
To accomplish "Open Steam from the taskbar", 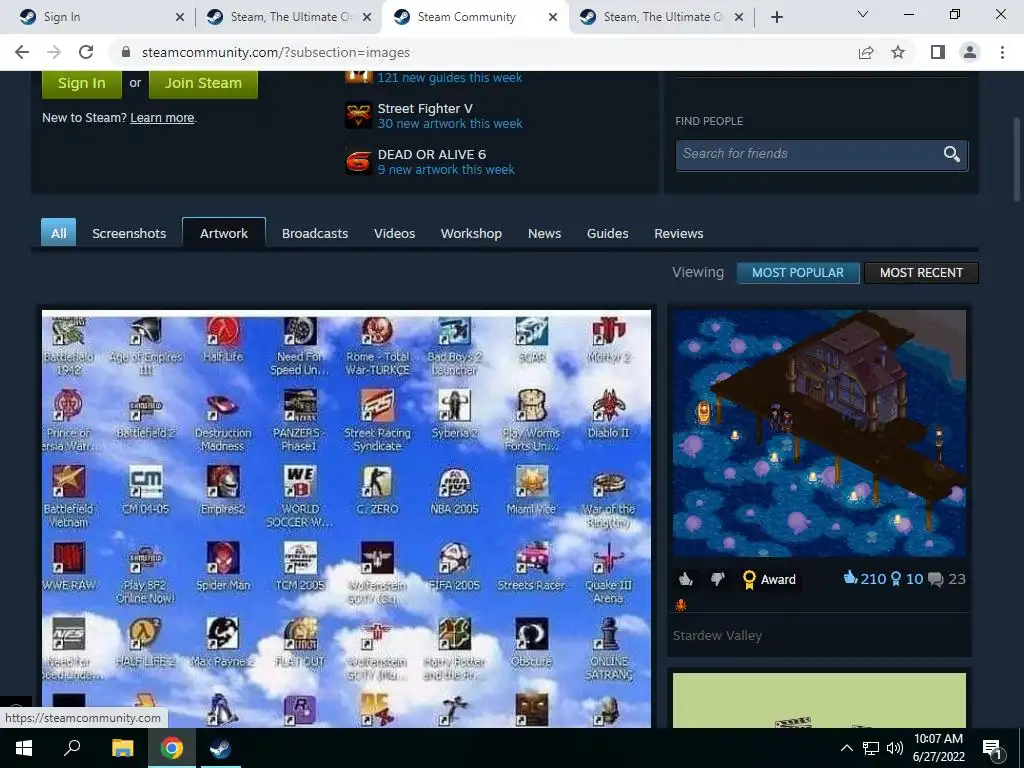I will [x=220, y=748].
